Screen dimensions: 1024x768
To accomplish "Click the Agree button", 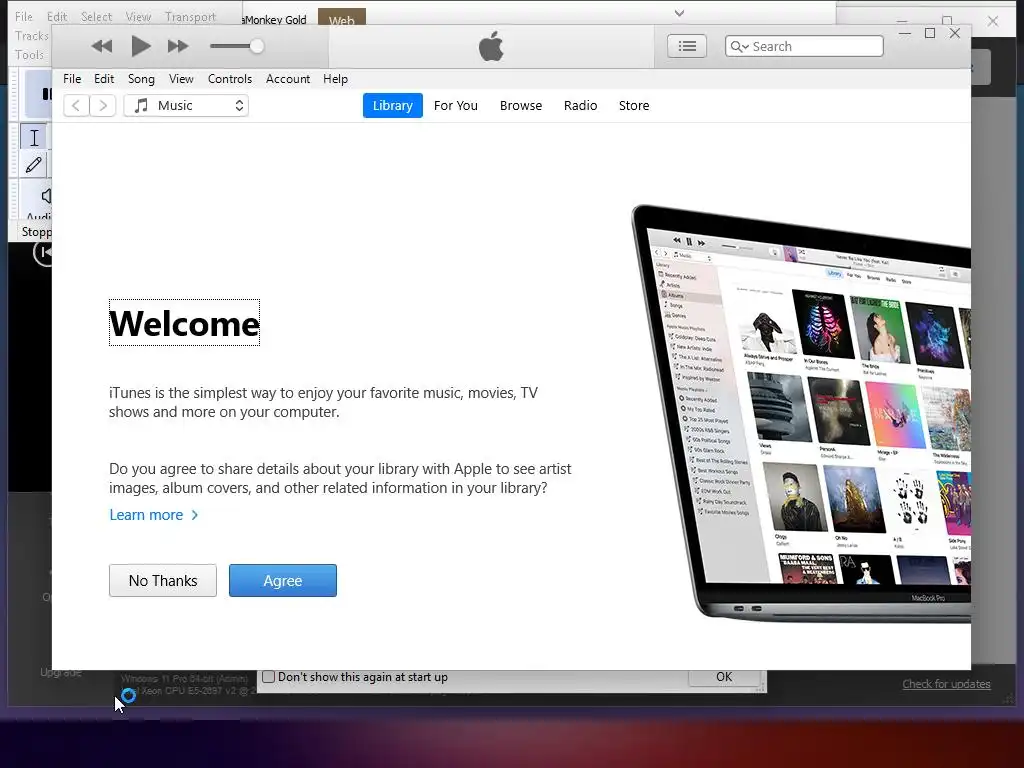I will [x=283, y=581].
